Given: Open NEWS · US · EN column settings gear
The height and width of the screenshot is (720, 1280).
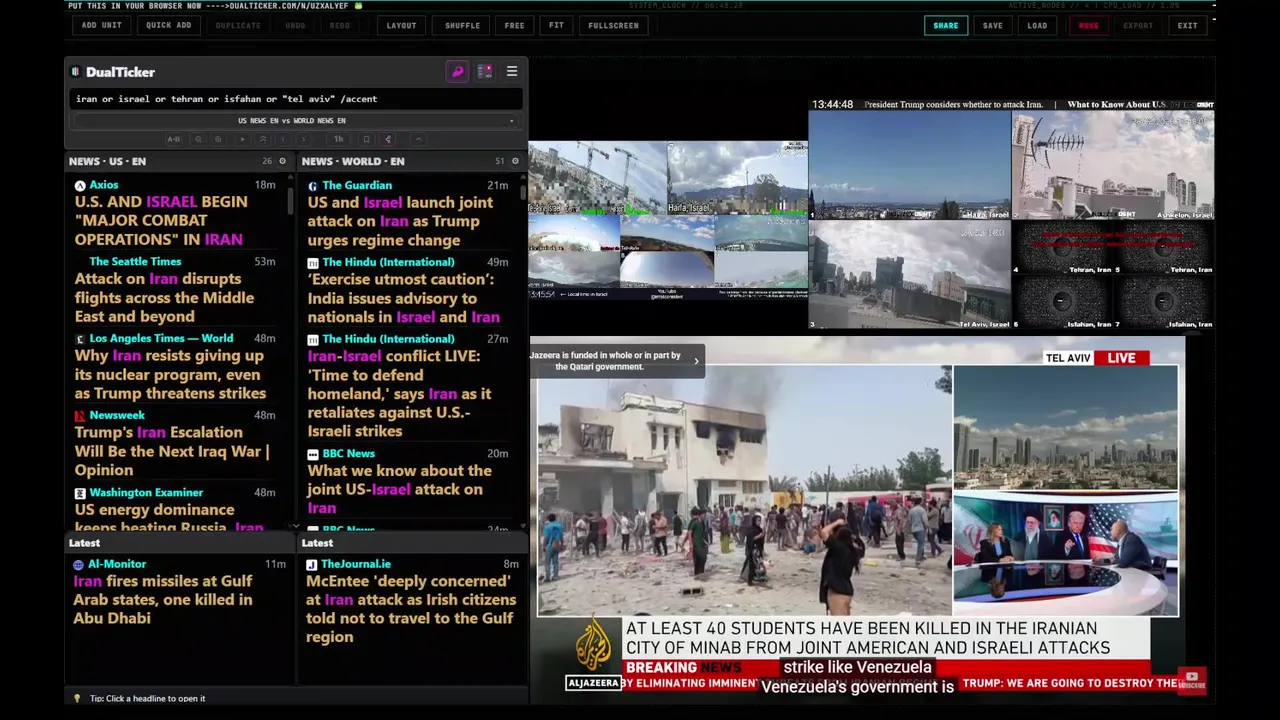Looking at the screenshot, I should coord(282,161).
